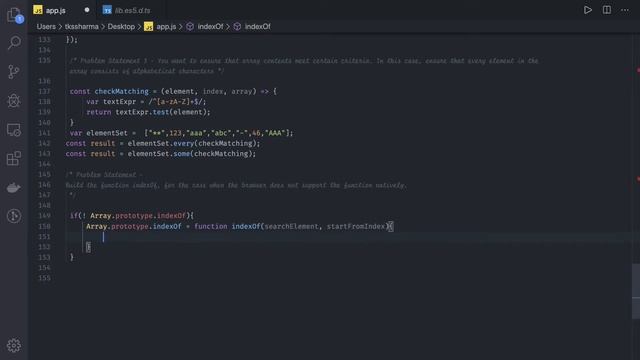Open More Actions ellipsis menu
Screen dimensions: 640x360
(x=625, y=10)
